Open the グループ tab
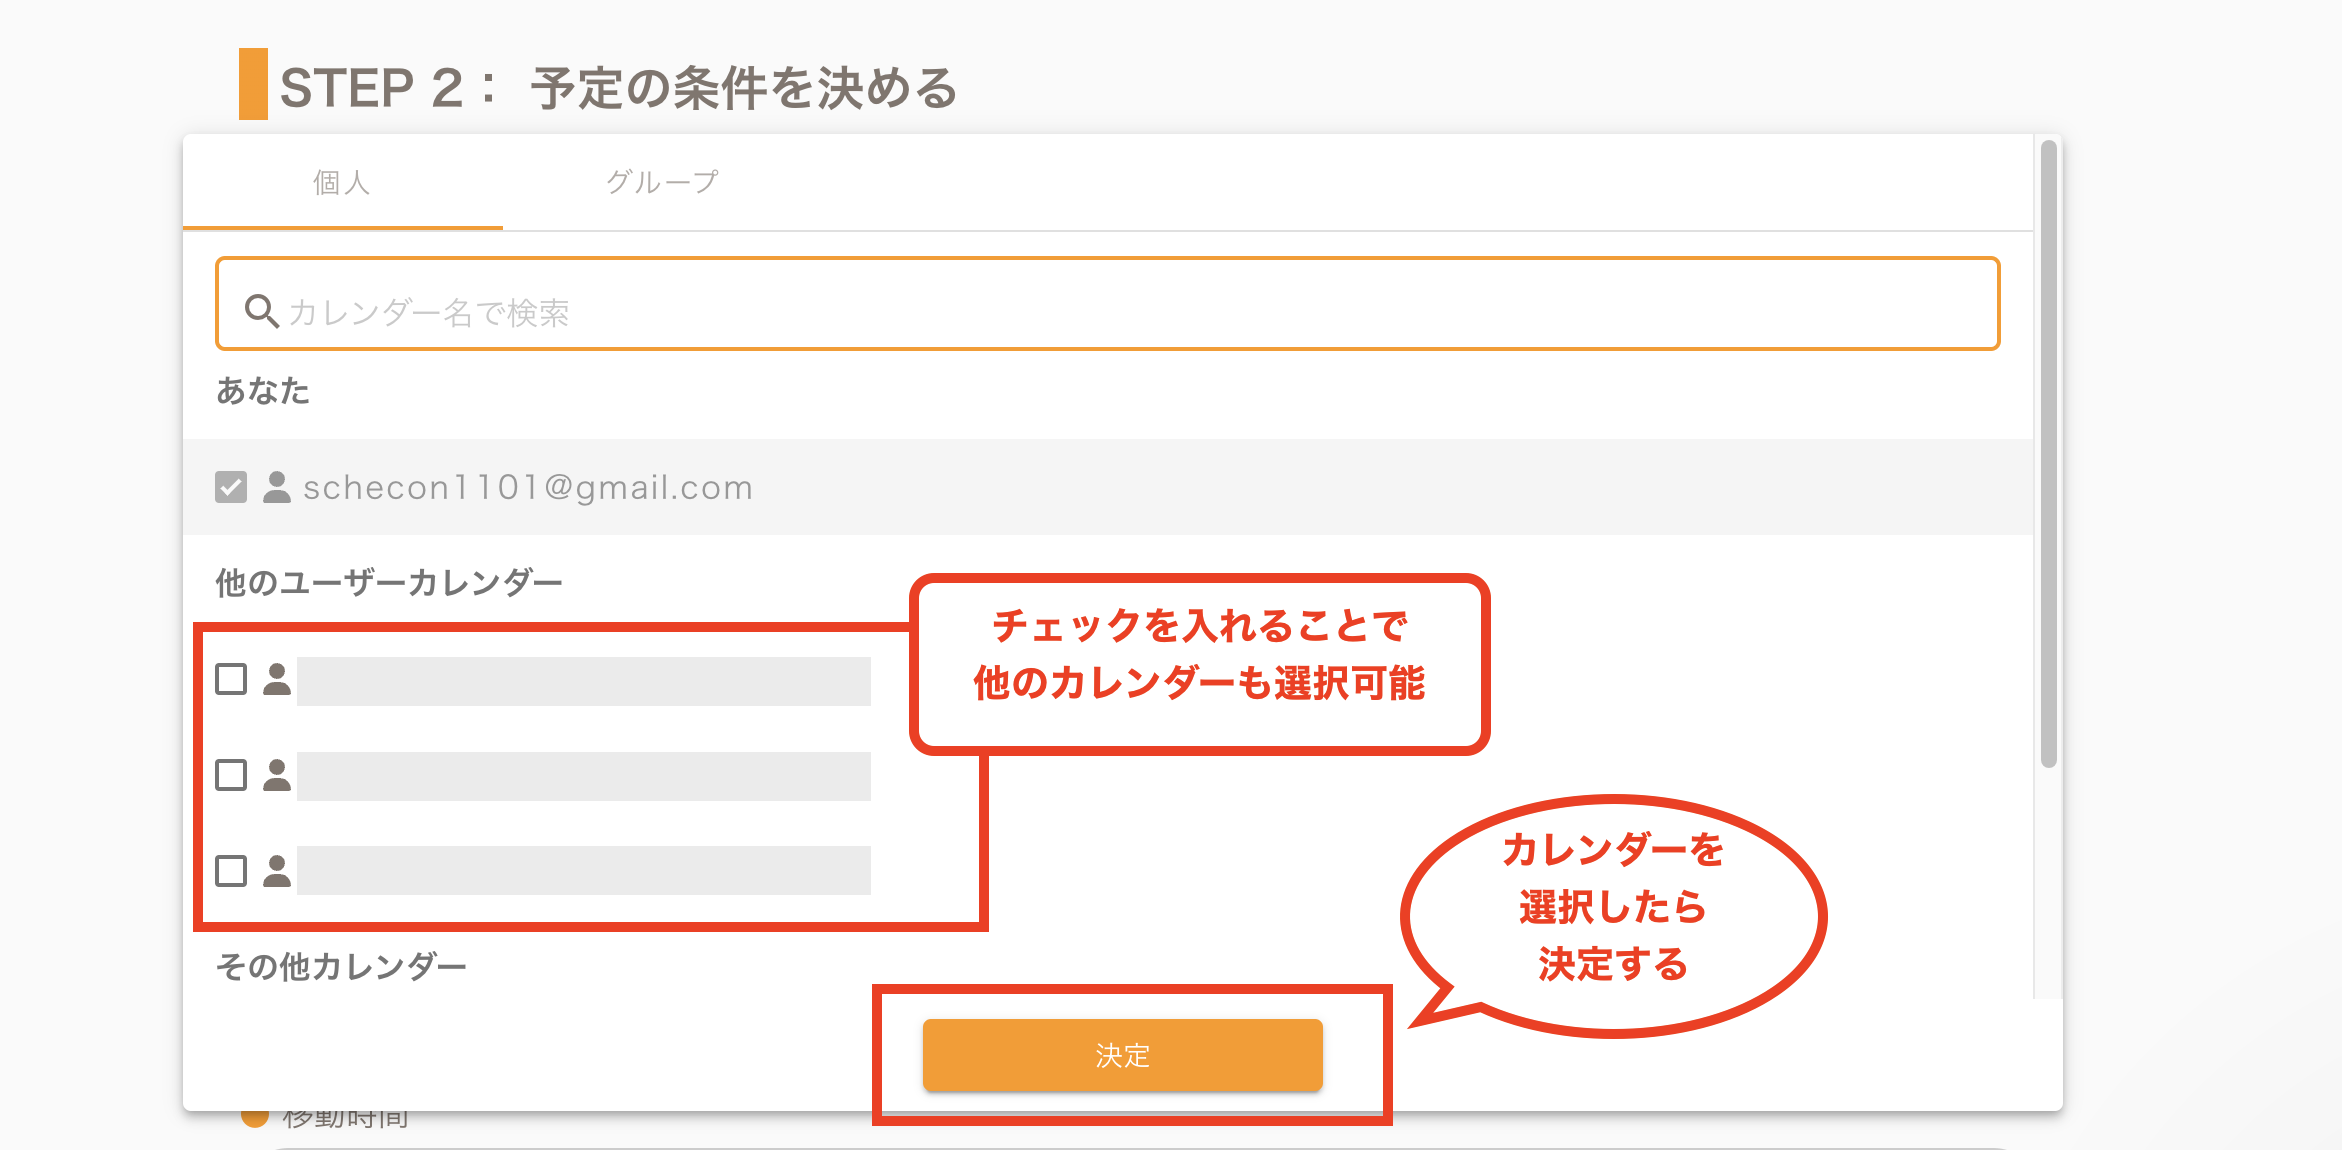 662,183
